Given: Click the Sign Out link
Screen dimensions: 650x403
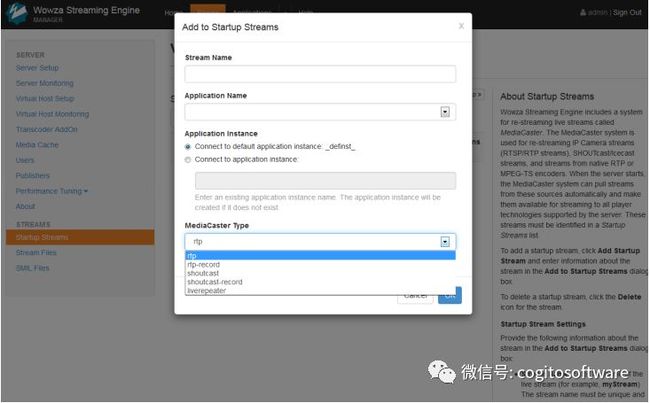Looking at the screenshot, I should point(627,12).
